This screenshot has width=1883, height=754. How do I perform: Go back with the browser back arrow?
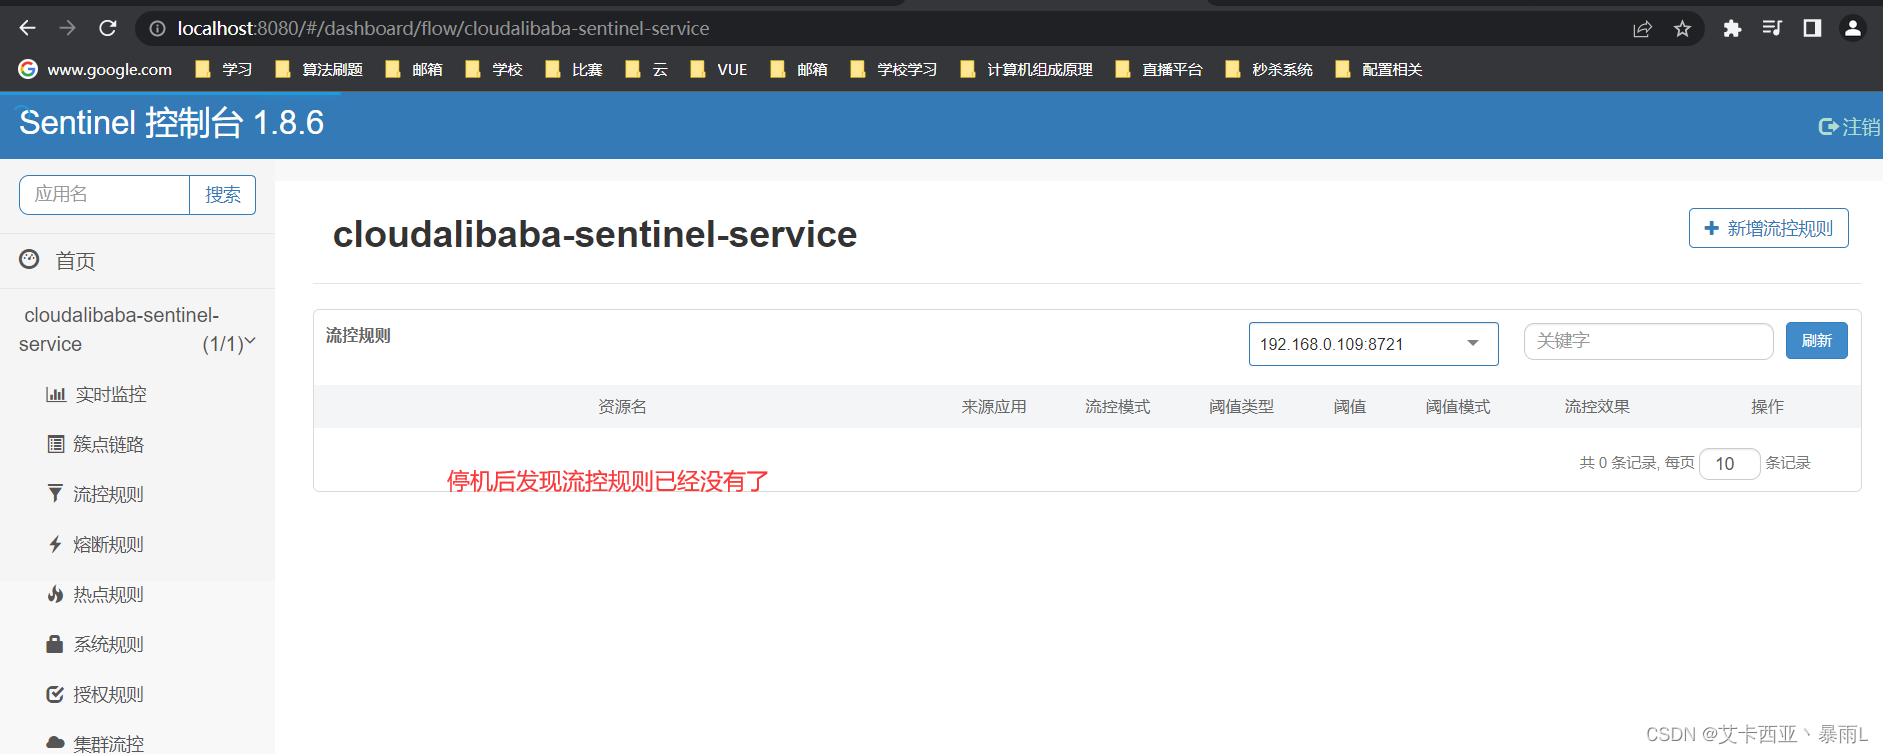28,28
